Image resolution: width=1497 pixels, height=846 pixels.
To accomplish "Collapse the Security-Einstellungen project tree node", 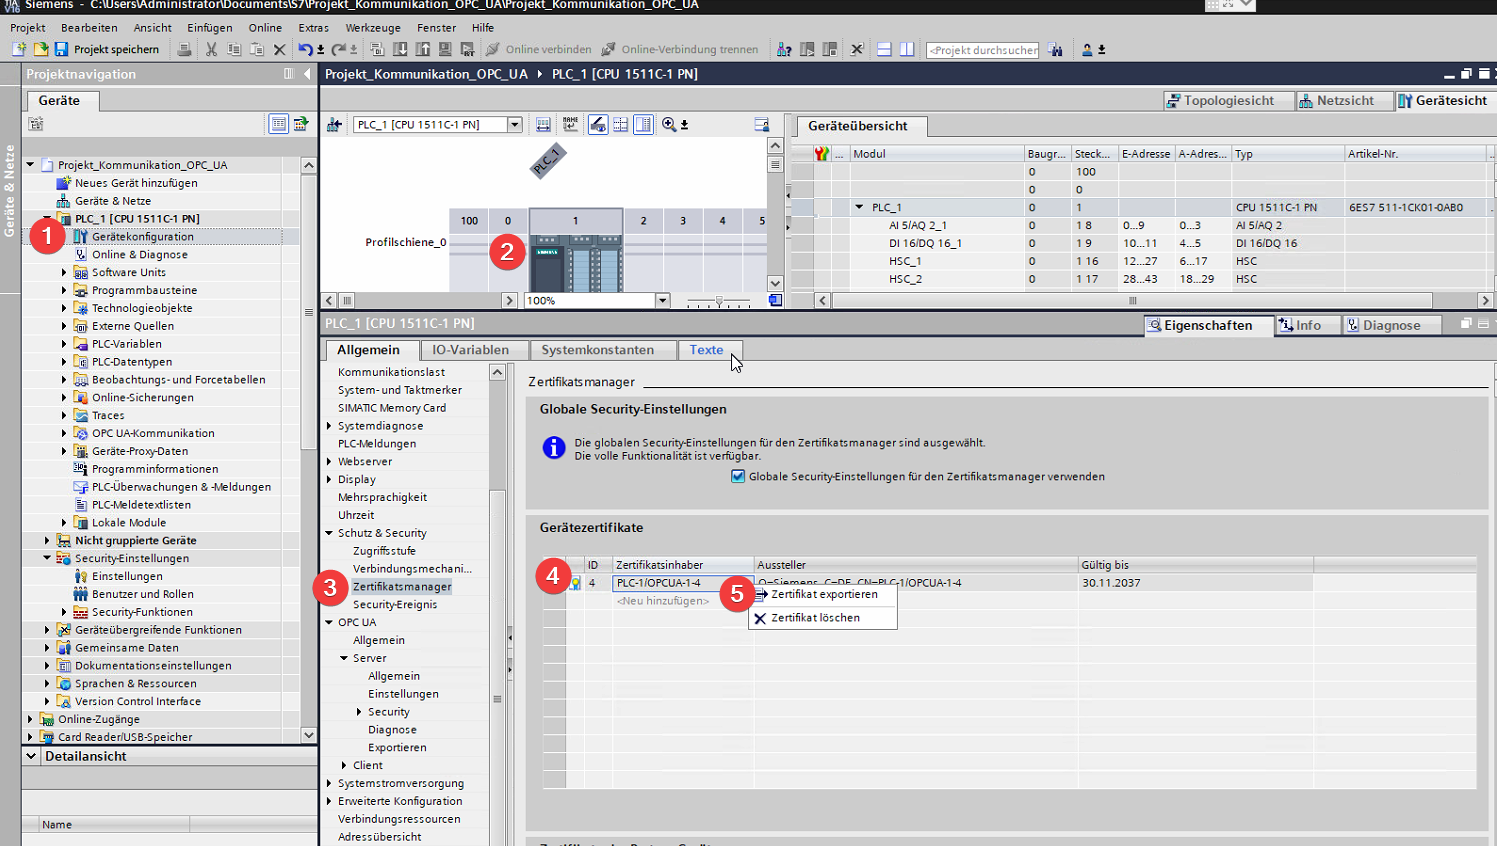I will [x=47, y=558].
